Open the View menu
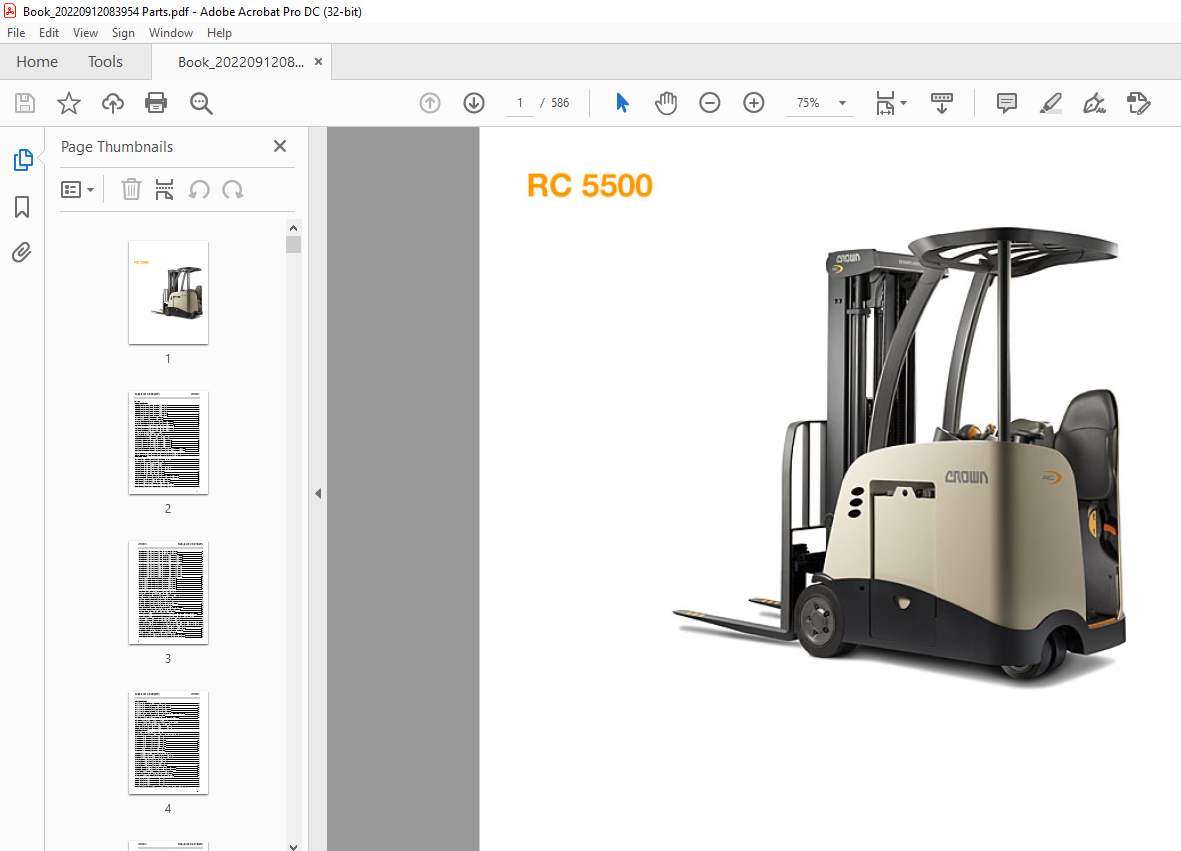Screen dimensions: 1181x851 (x=85, y=32)
